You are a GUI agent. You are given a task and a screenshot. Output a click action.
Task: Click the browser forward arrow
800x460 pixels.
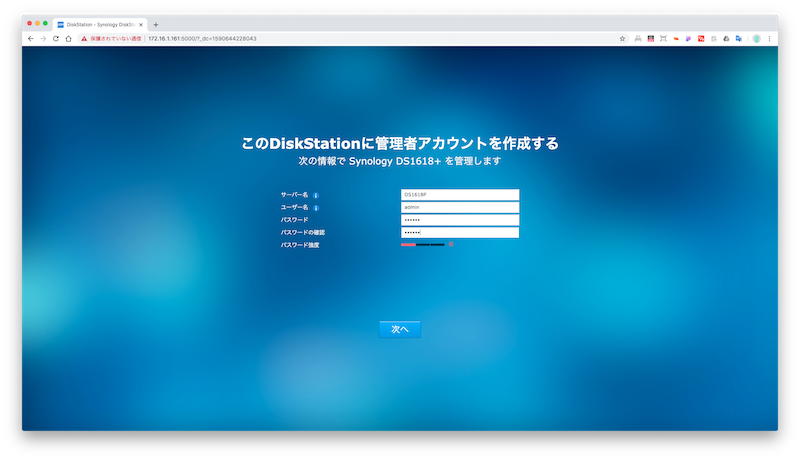[x=43, y=38]
